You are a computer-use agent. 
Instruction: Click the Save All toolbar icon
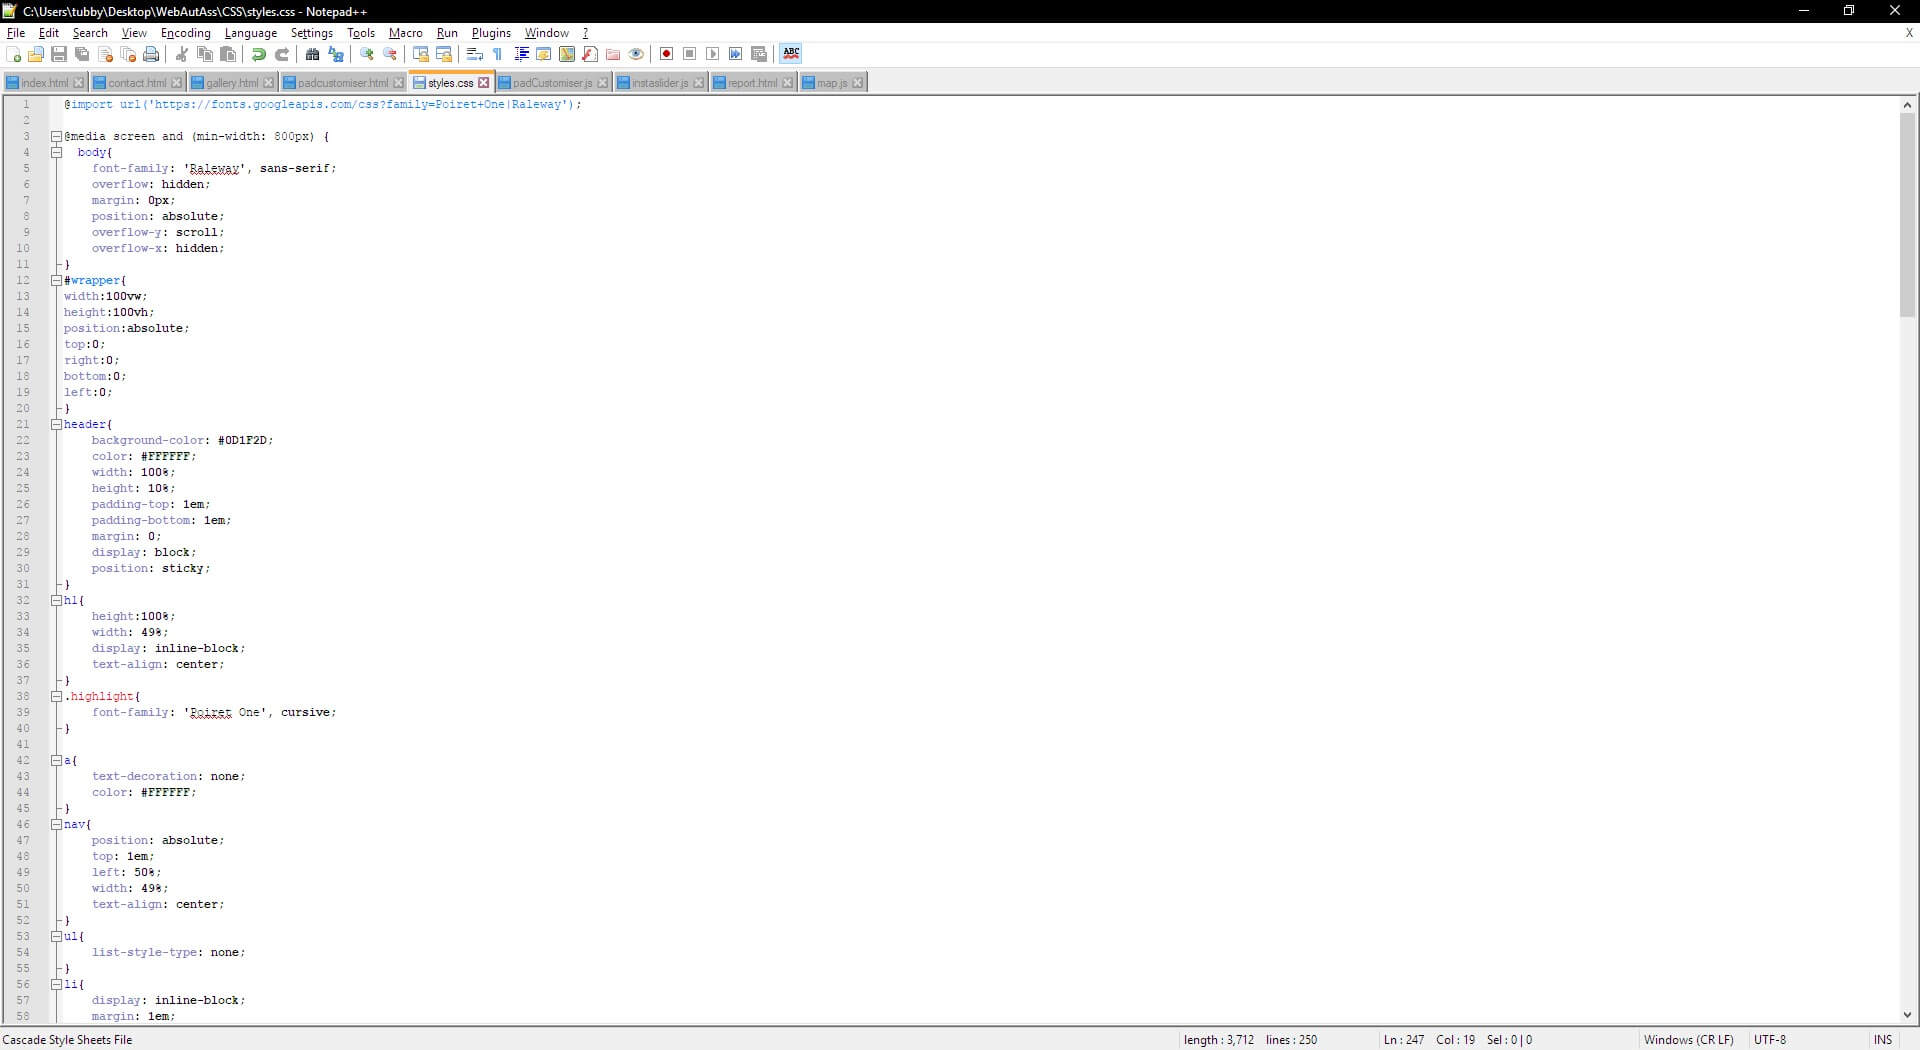tap(82, 54)
